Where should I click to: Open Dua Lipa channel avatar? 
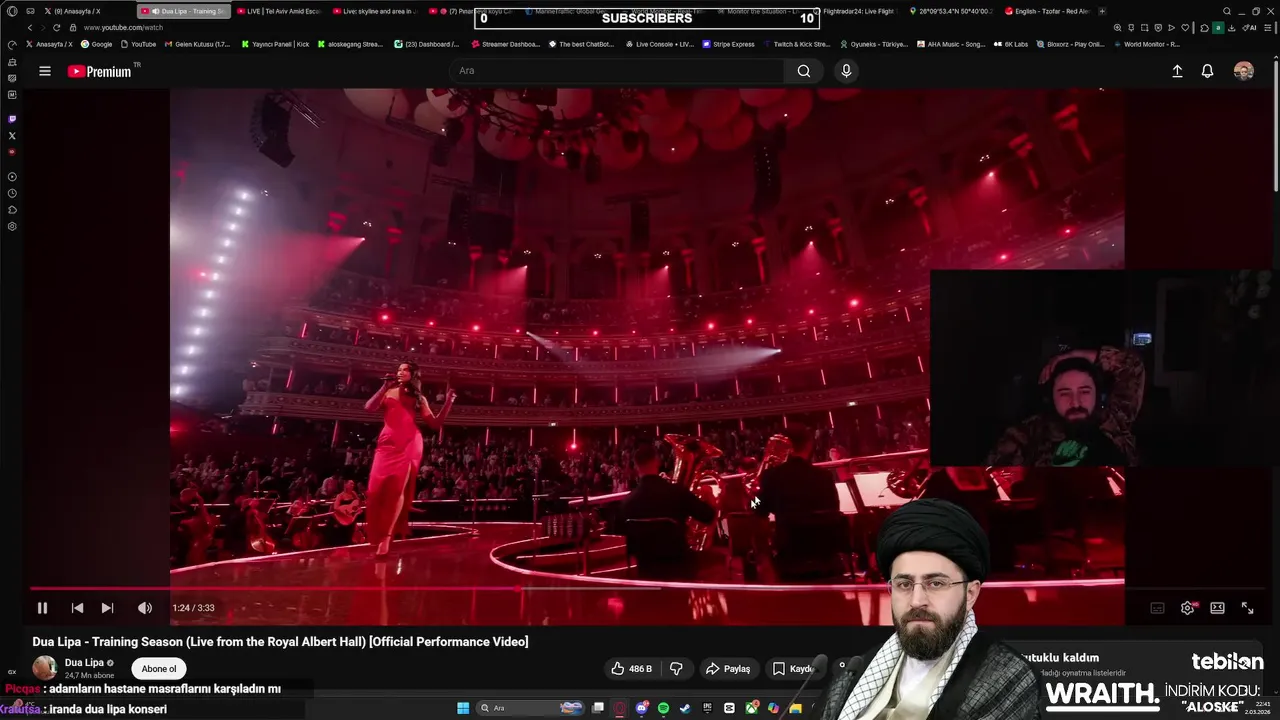[45, 668]
